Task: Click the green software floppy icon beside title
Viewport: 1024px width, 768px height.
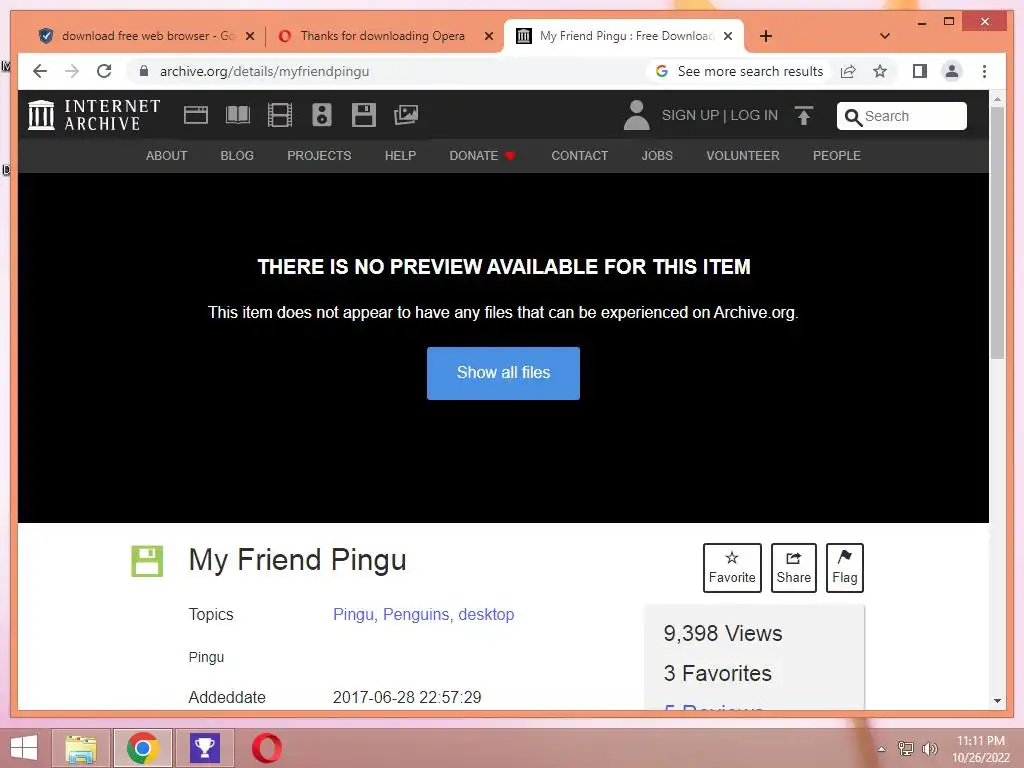Action: (x=147, y=561)
